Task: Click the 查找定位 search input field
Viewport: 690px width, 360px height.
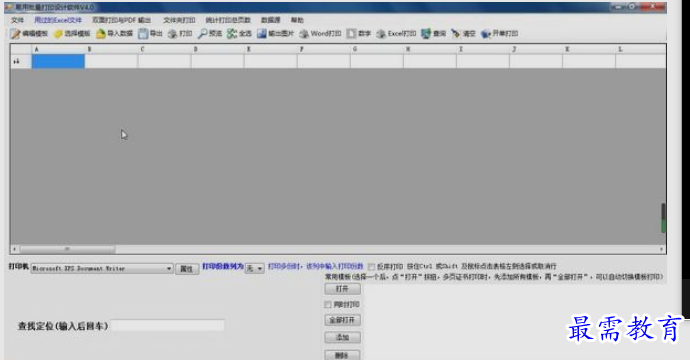Action: click(168, 325)
